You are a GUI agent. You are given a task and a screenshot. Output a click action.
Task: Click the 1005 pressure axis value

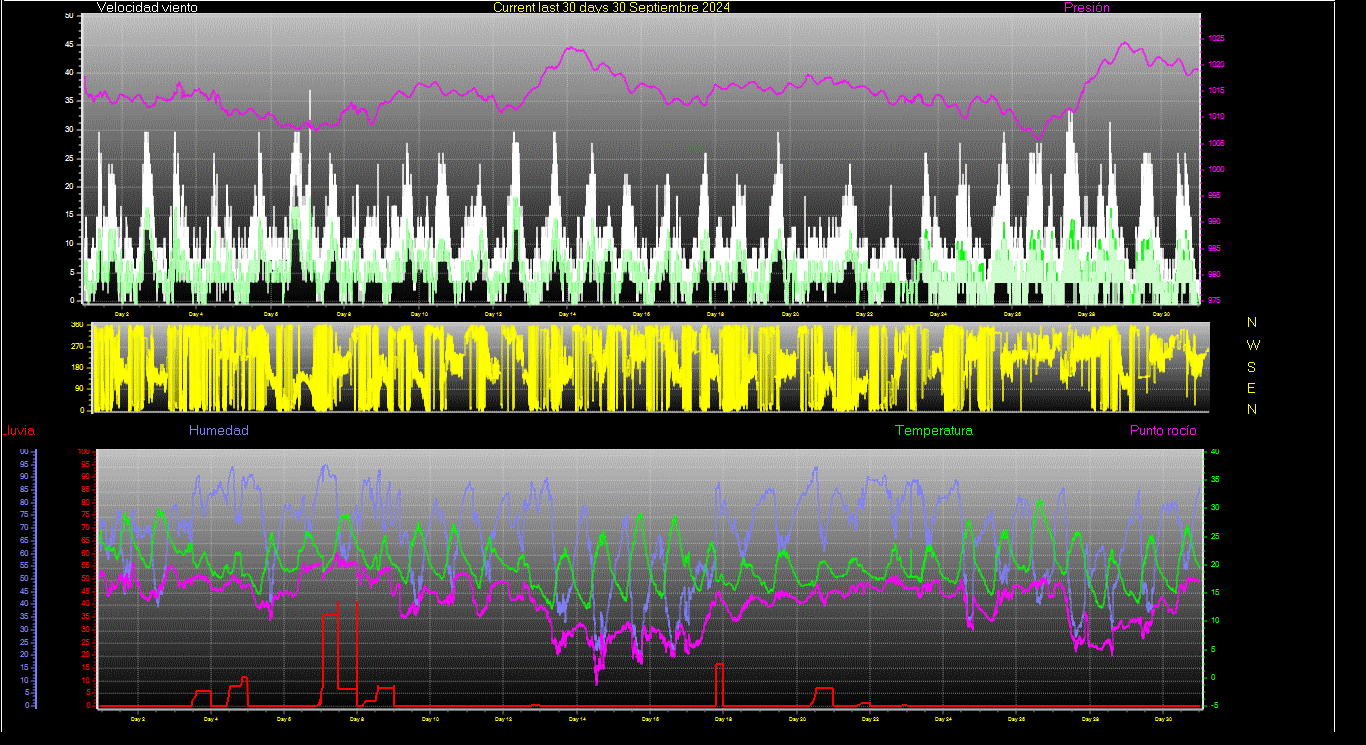pyautogui.click(x=1216, y=143)
